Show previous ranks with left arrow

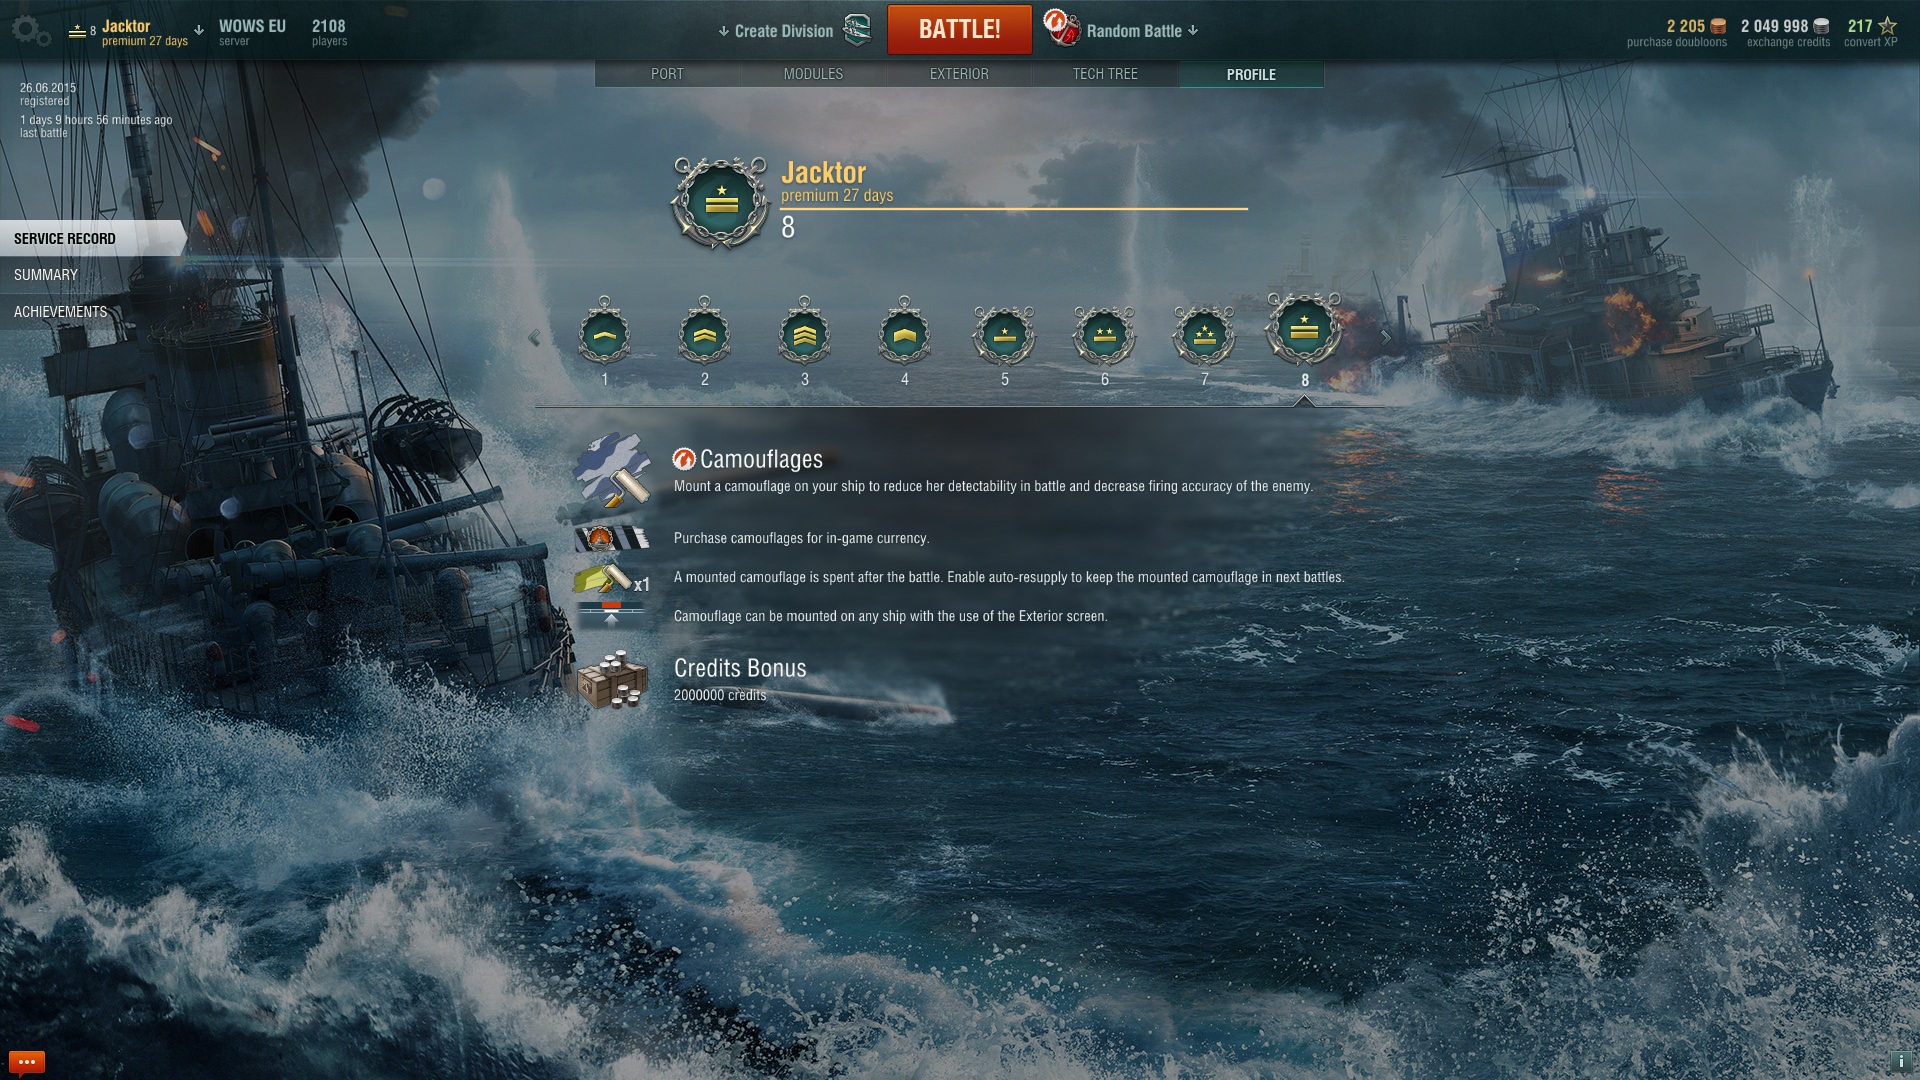click(534, 338)
